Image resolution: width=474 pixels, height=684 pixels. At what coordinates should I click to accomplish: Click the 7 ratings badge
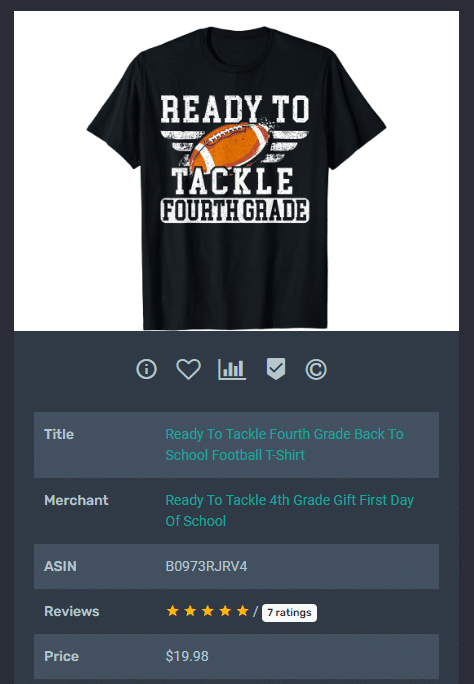point(289,613)
